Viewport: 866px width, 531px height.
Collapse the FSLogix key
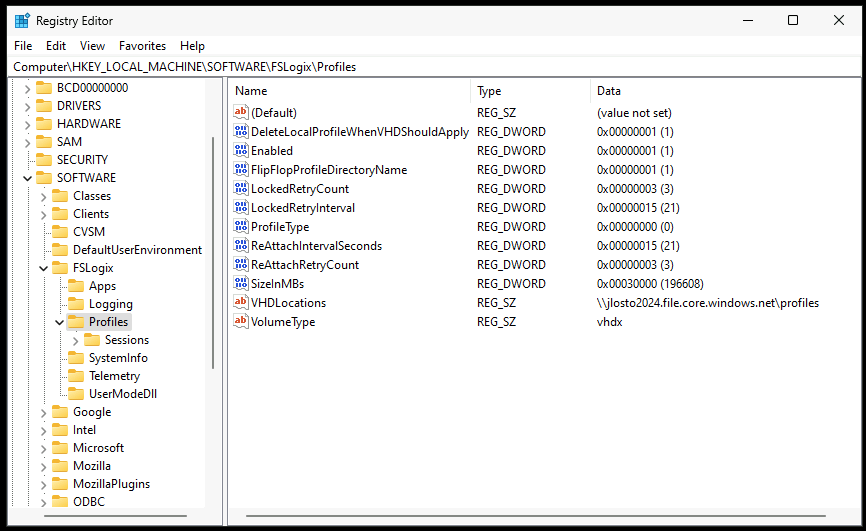(43, 268)
